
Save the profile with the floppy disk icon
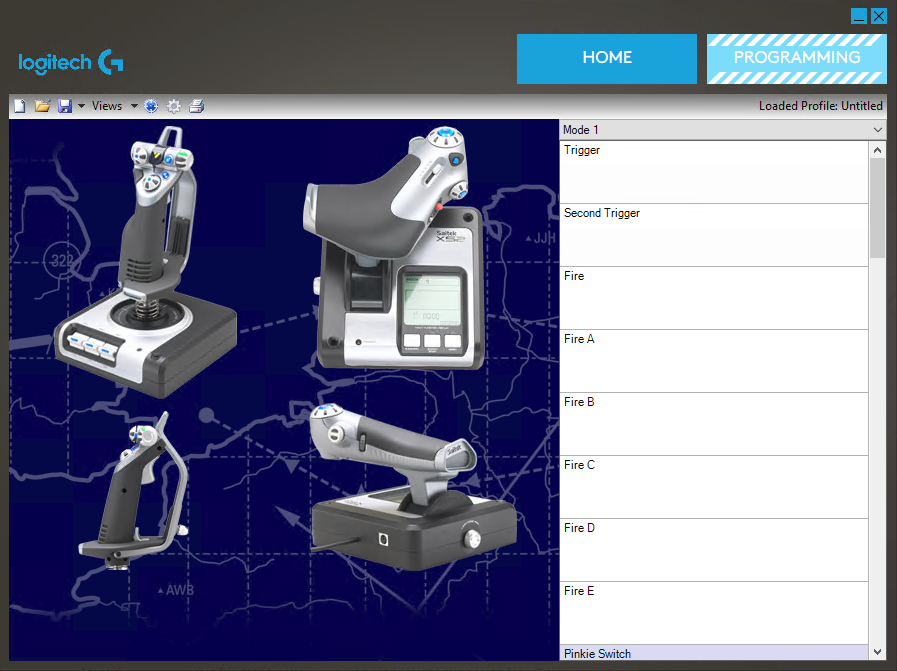tap(65, 106)
